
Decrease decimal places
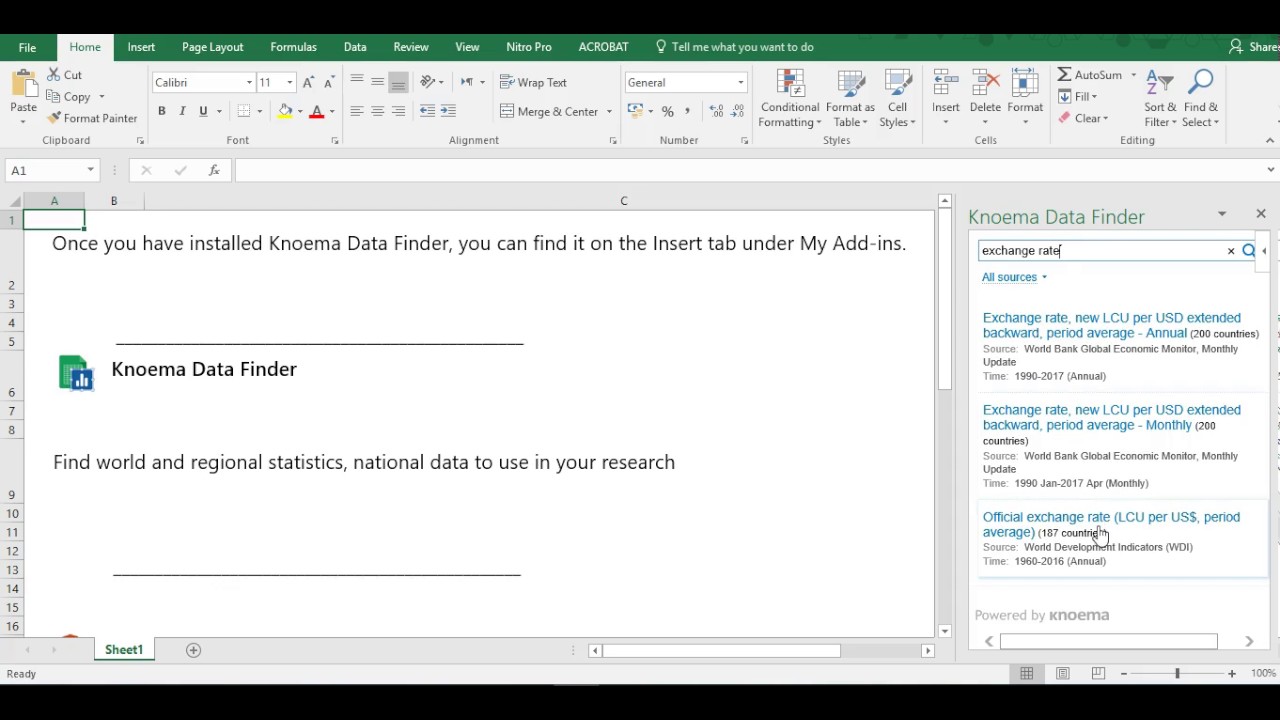click(x=738, y=111)
